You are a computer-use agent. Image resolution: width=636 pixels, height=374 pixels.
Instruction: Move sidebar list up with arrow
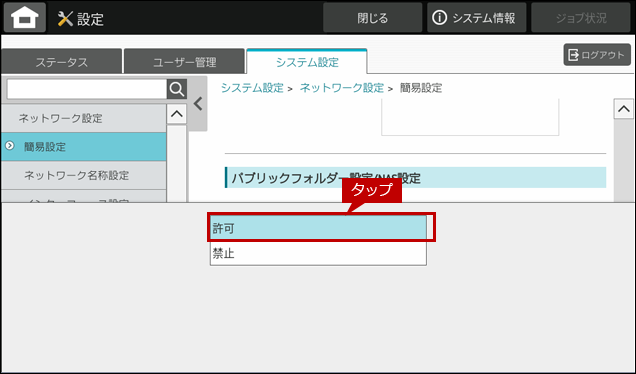point(176,114)
